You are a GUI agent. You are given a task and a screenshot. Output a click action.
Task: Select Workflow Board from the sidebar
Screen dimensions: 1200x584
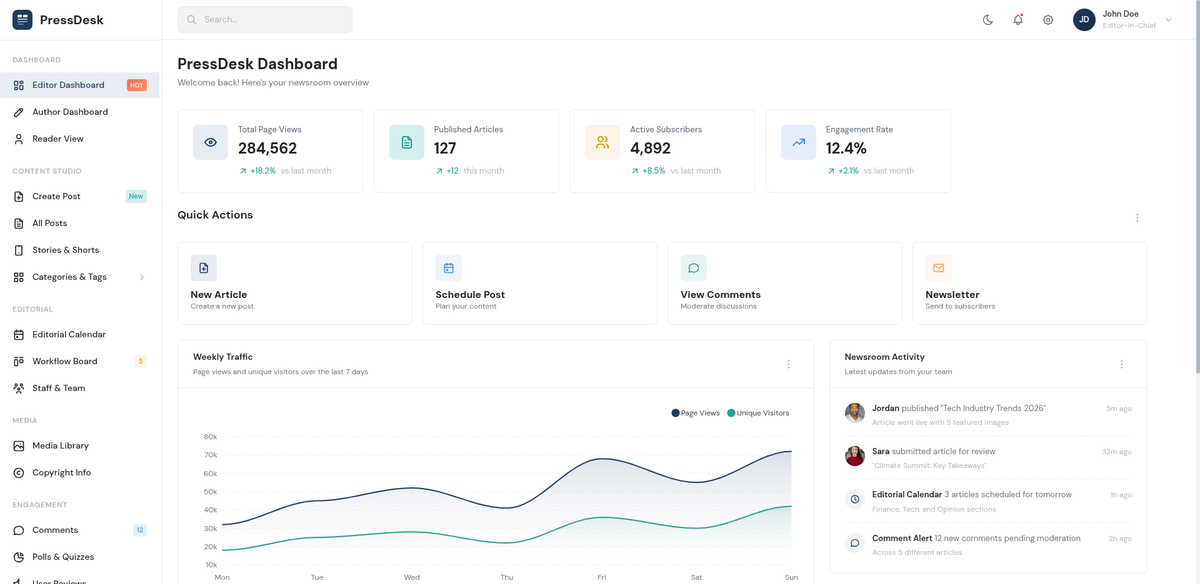tap(57, 360)
